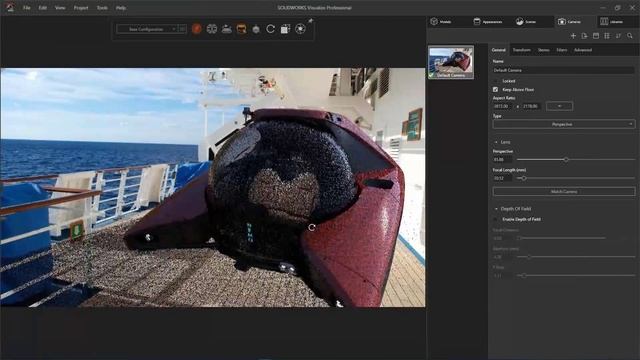640x360 pixels.
Task: Select the Transform camera sub-tab
Action: point(522,50)
